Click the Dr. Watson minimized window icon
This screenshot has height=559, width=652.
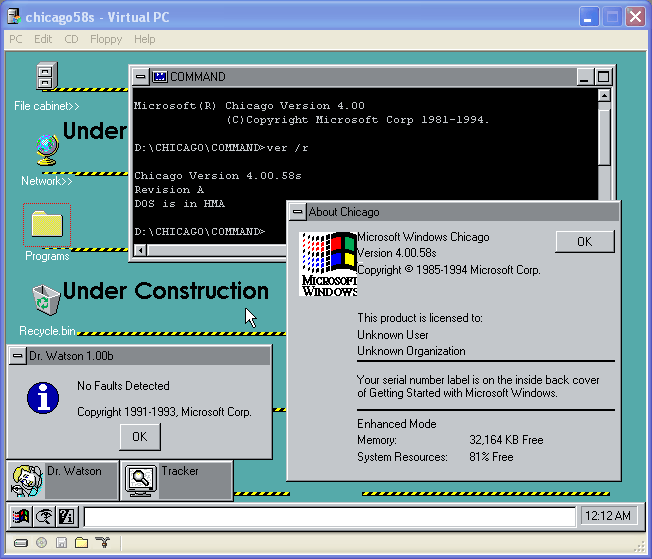point(27,481)
